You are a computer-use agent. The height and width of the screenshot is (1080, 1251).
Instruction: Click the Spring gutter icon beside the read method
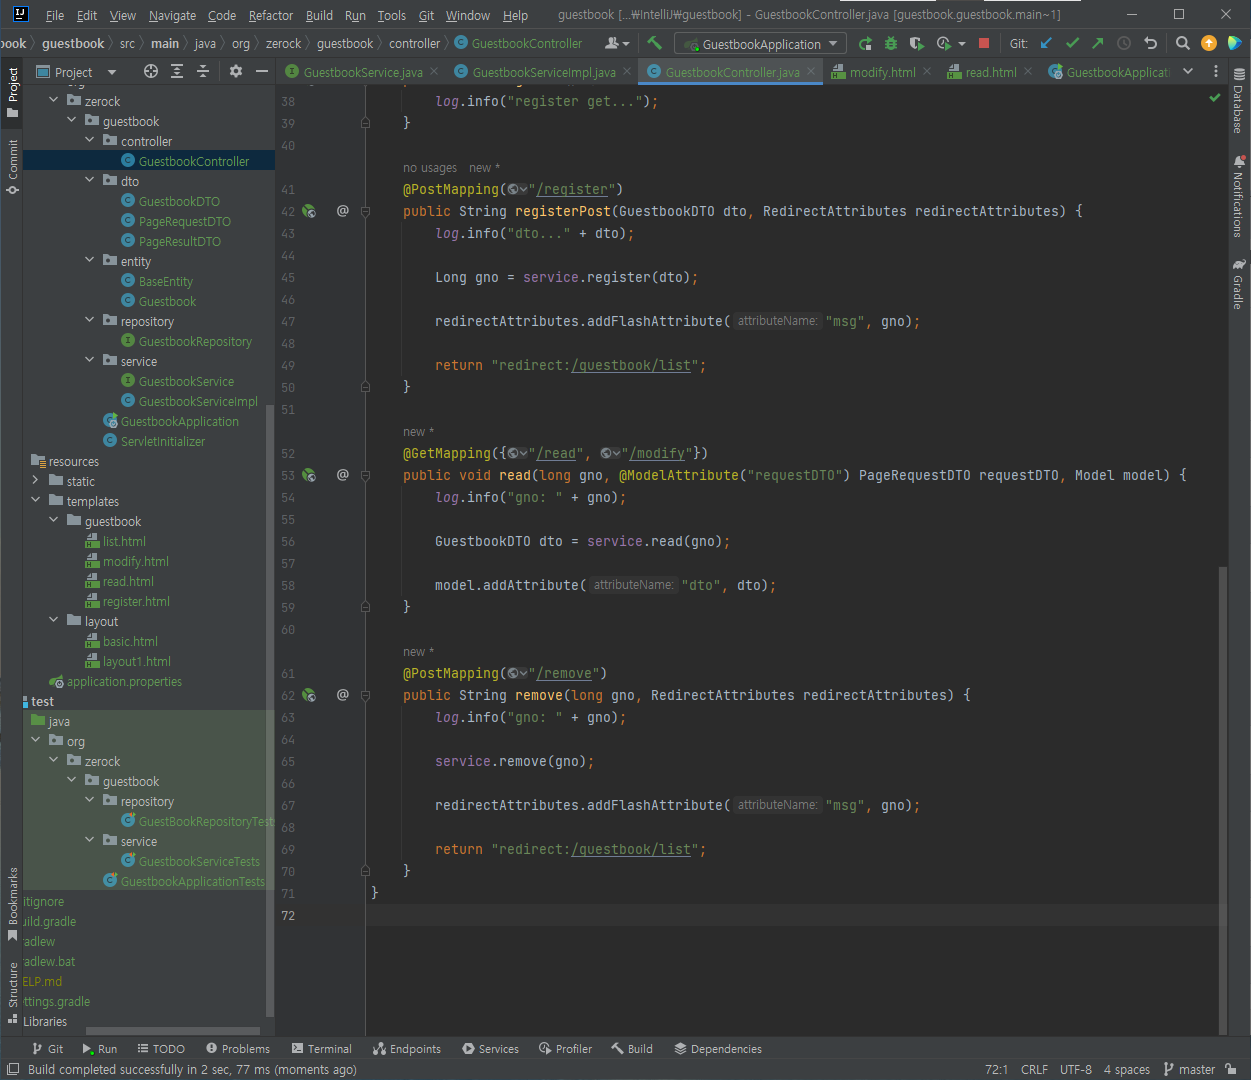[x=309, y=475]
